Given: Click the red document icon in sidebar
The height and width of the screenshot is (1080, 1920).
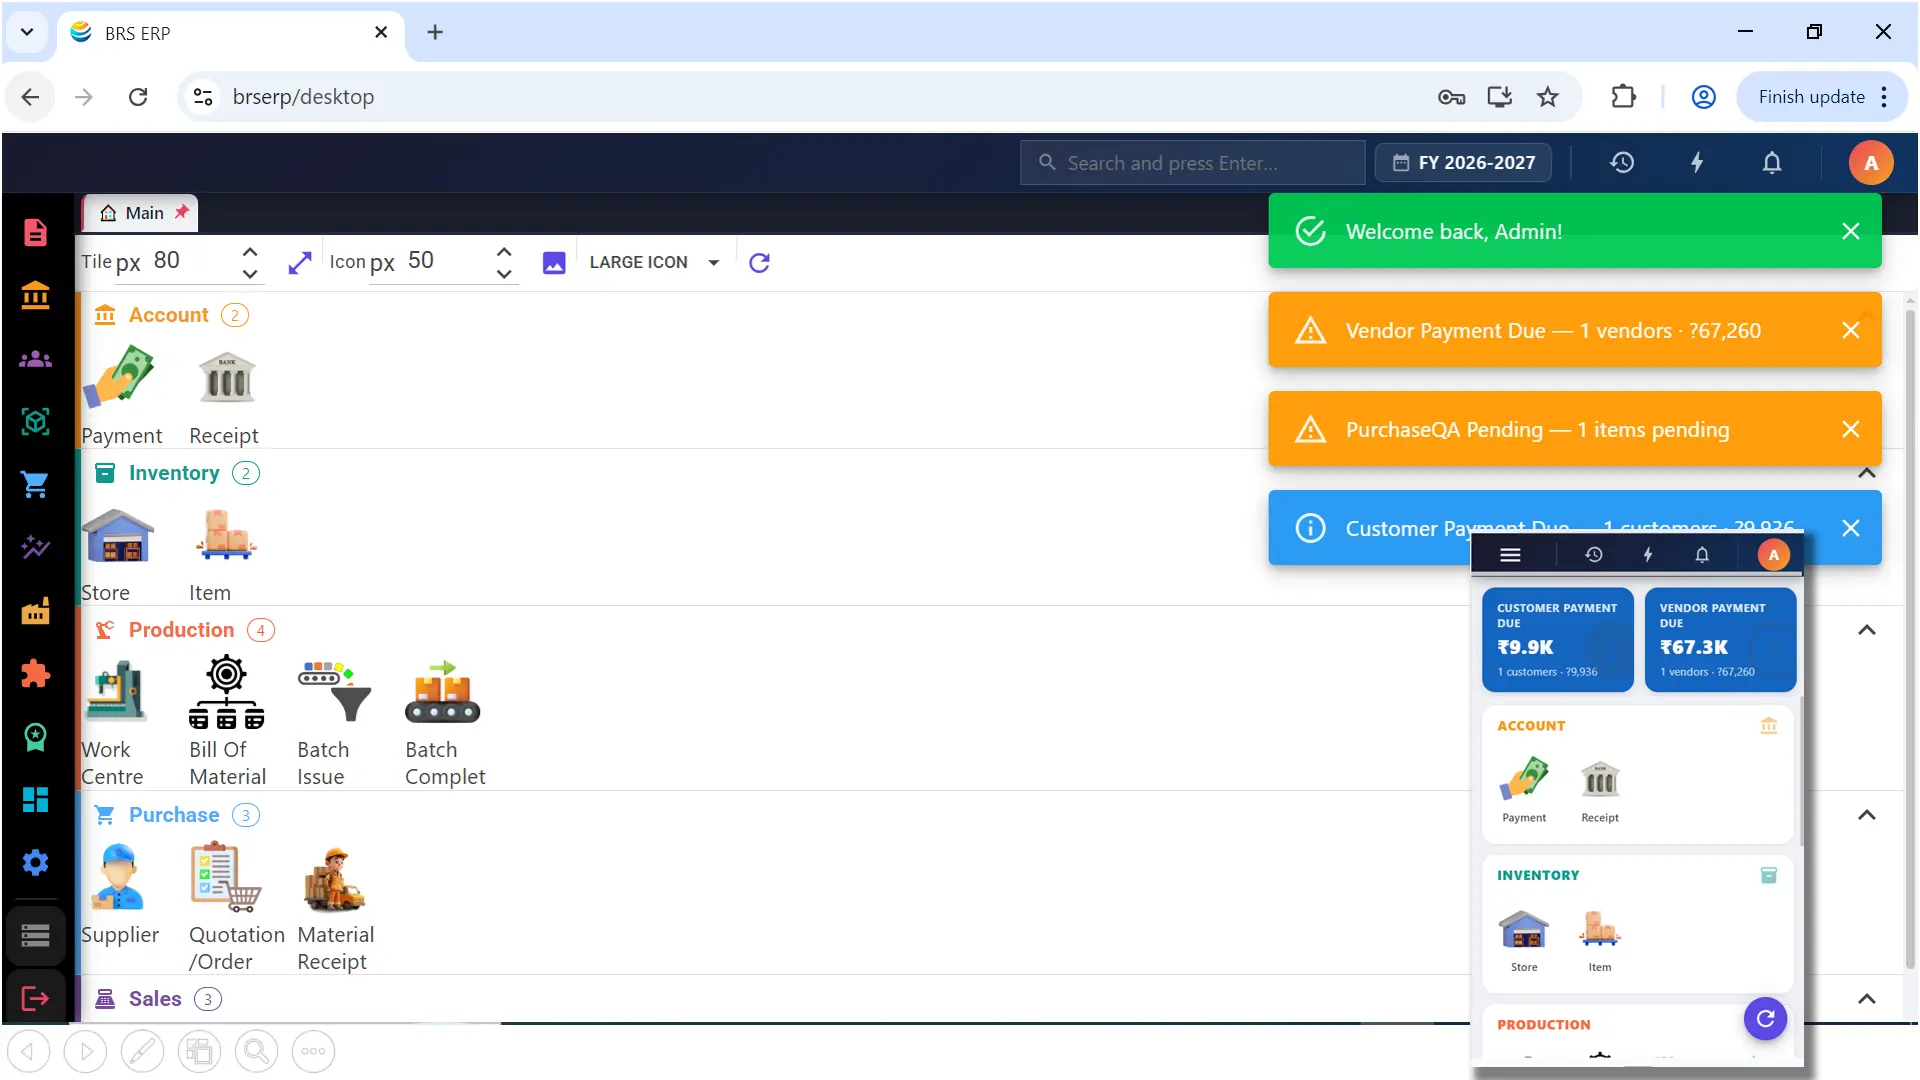Looking at the screenshot, I should click(x=35, y=232).
